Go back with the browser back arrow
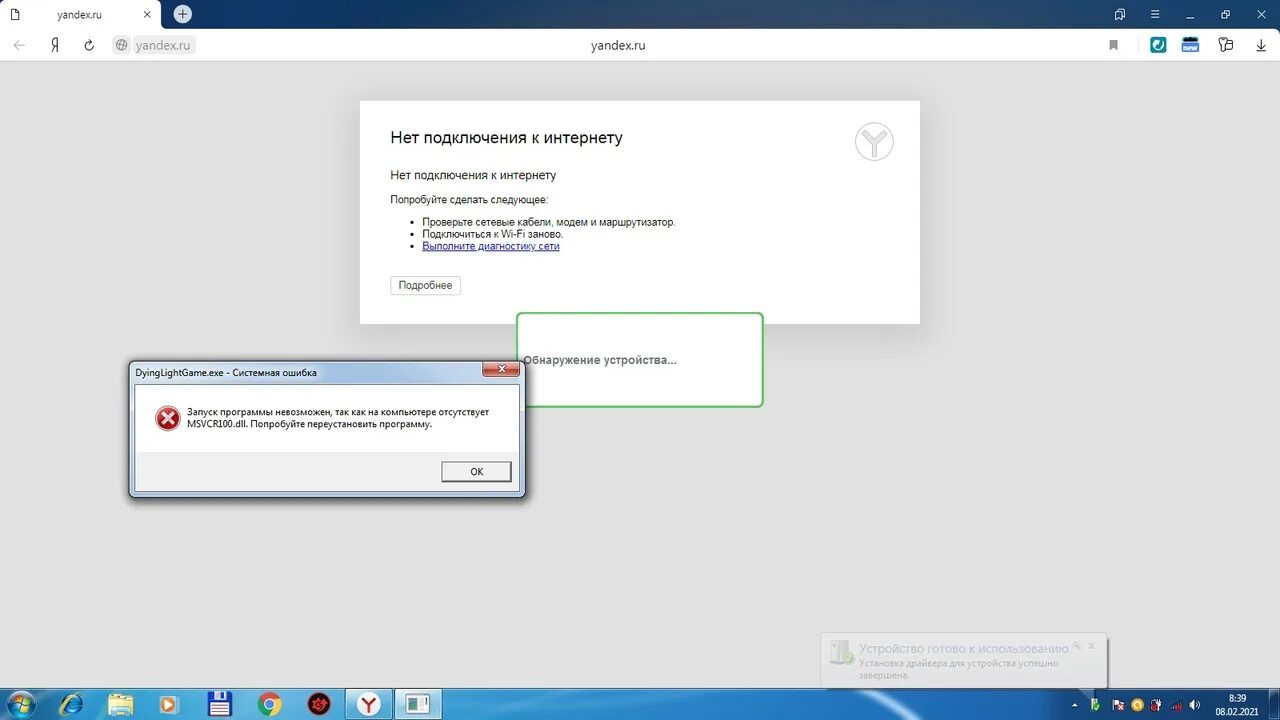Screen dimensions: 1280x720 [19, 45]
